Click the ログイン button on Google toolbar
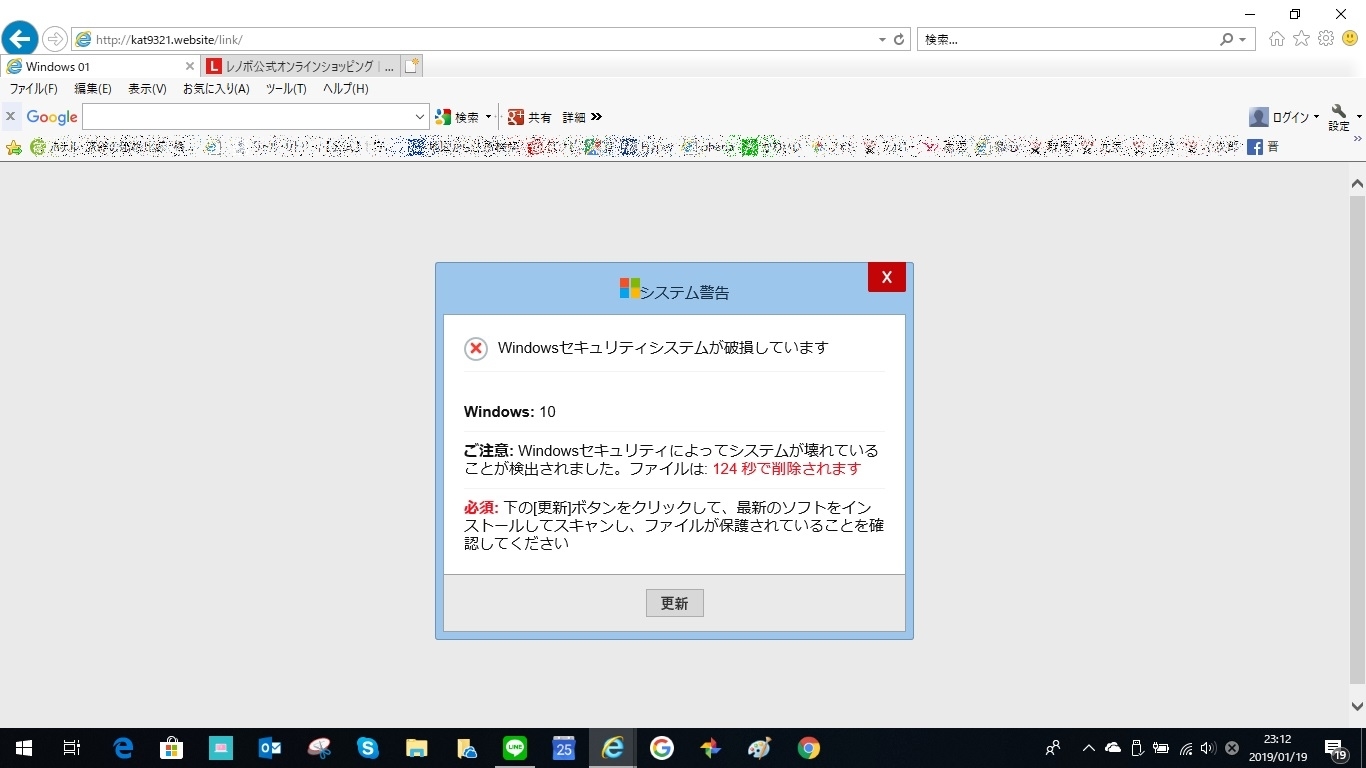 pos(1280,117)
